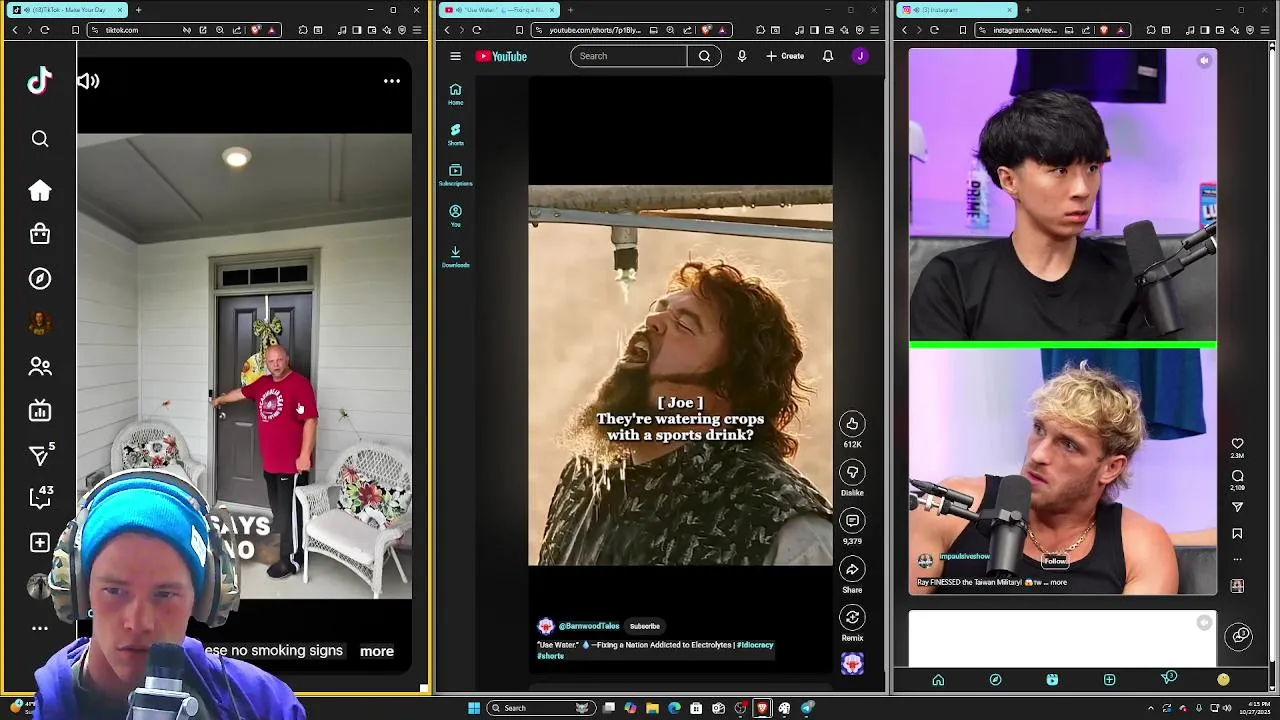Mute the TikTok video sound
Image resolution: width=1280 pixels, height=720 pixels.
pyautogui.click(x=88, y=81)
